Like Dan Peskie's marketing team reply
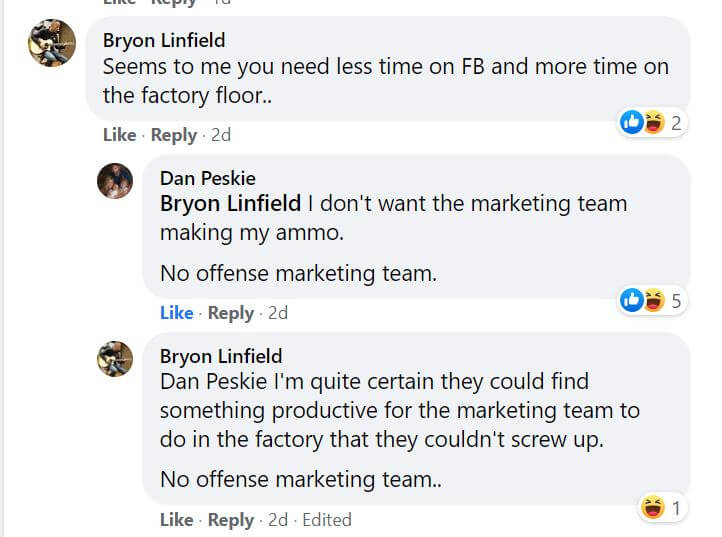722x537 pixels. tap(176, 313)
